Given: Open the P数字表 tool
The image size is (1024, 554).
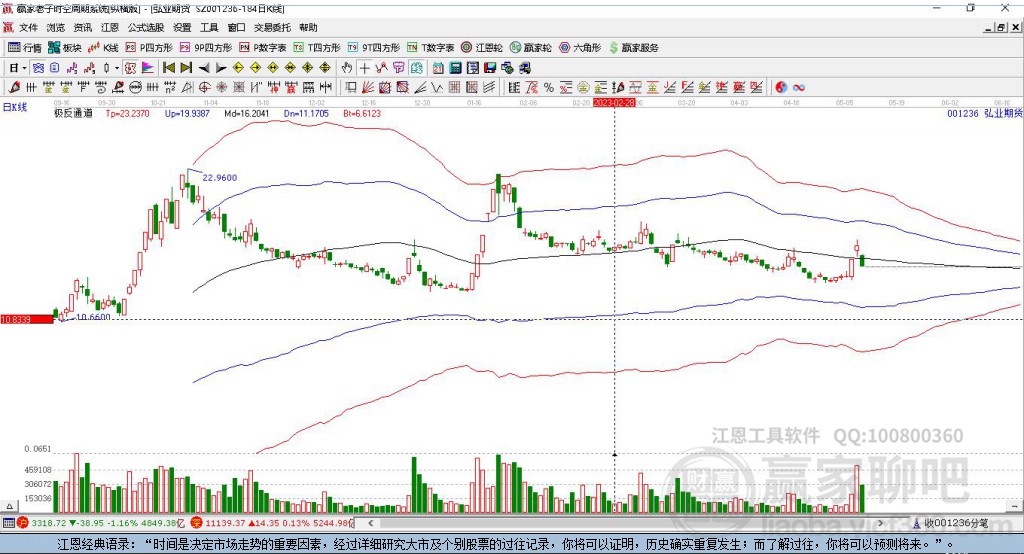Looking at the screenshot, I should [x=263, y=48].
